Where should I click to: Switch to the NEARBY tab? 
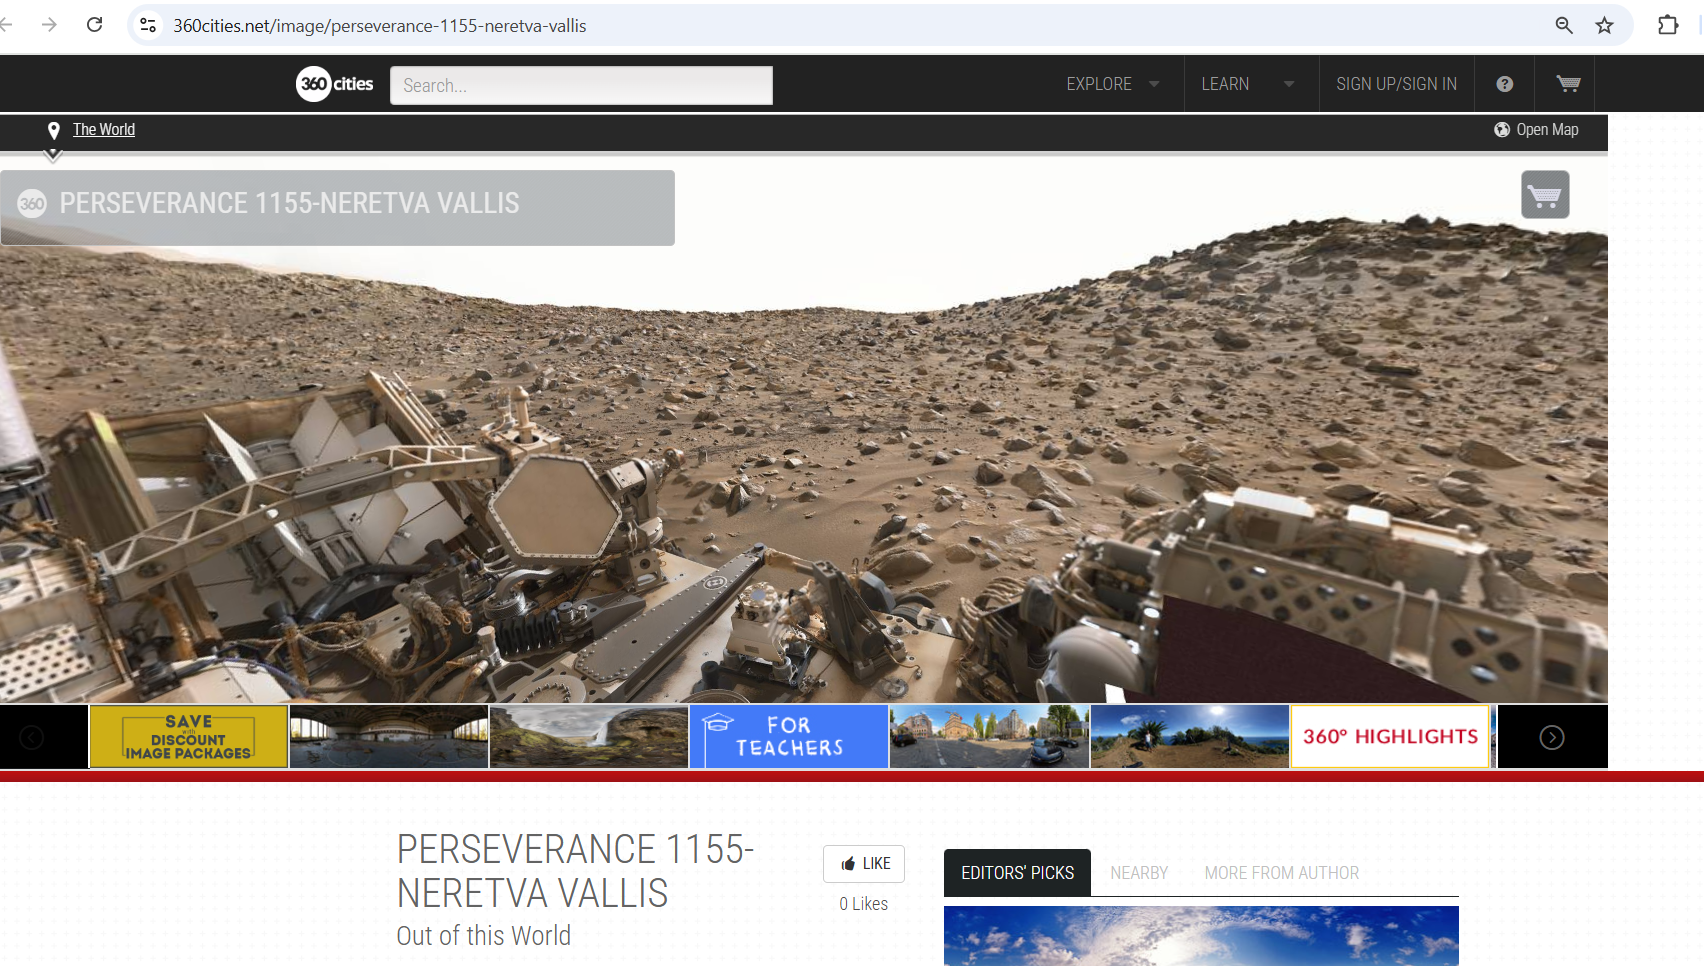[1139, 873]
